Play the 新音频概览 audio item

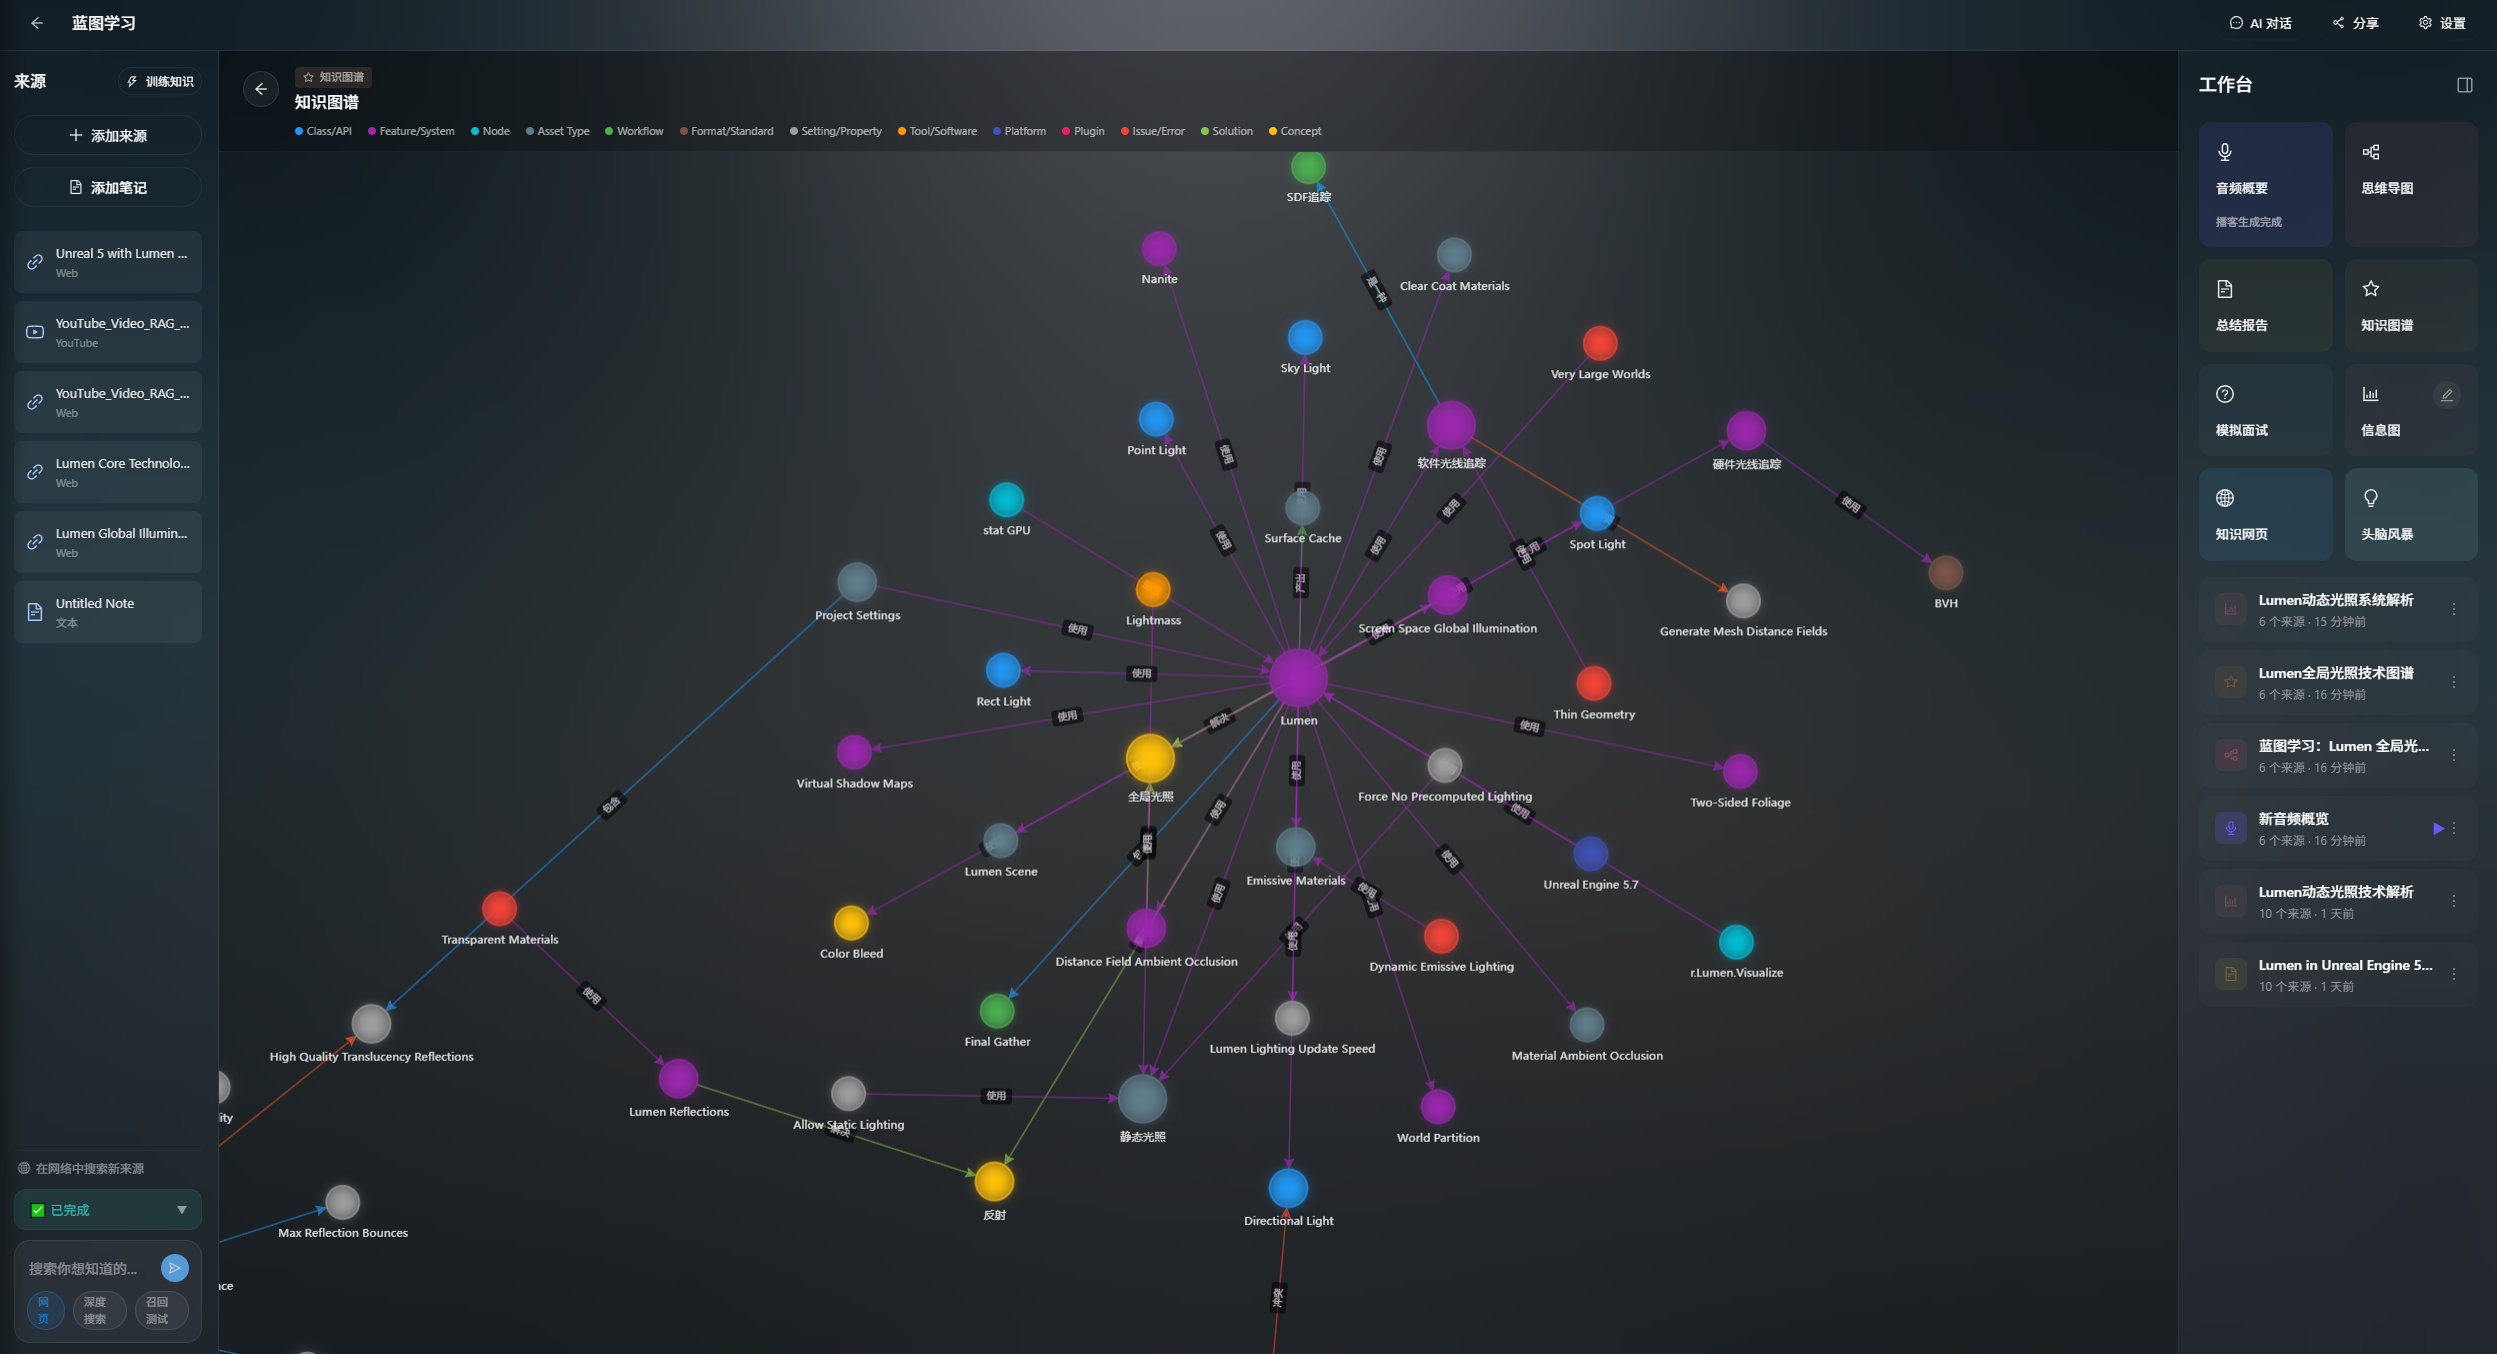tap(2437, 828)
